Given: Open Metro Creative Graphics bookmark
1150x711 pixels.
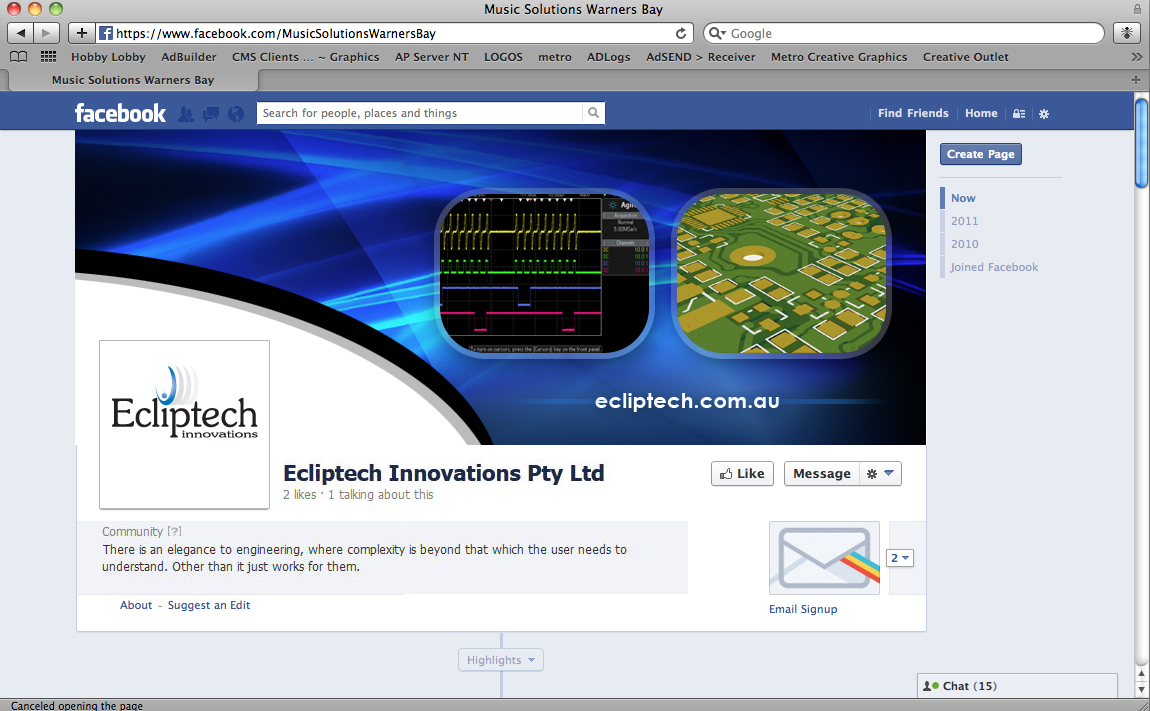Looking at the screenshot, I should click(x=839, y=56).
